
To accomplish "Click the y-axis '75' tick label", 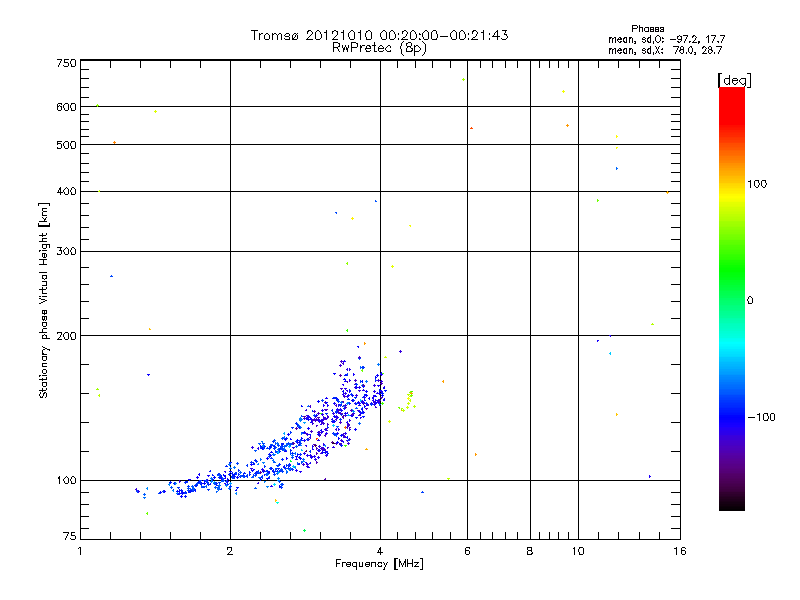I will 69,536.
